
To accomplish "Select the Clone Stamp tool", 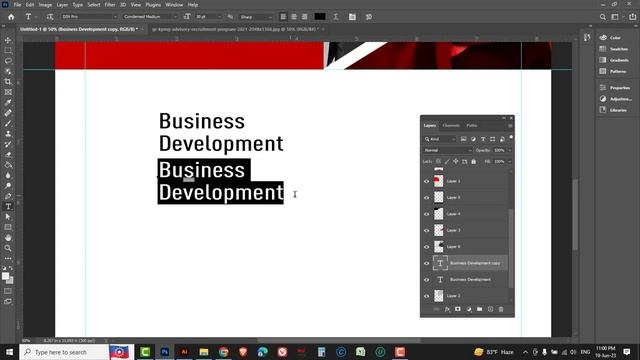I will point(8,134).
